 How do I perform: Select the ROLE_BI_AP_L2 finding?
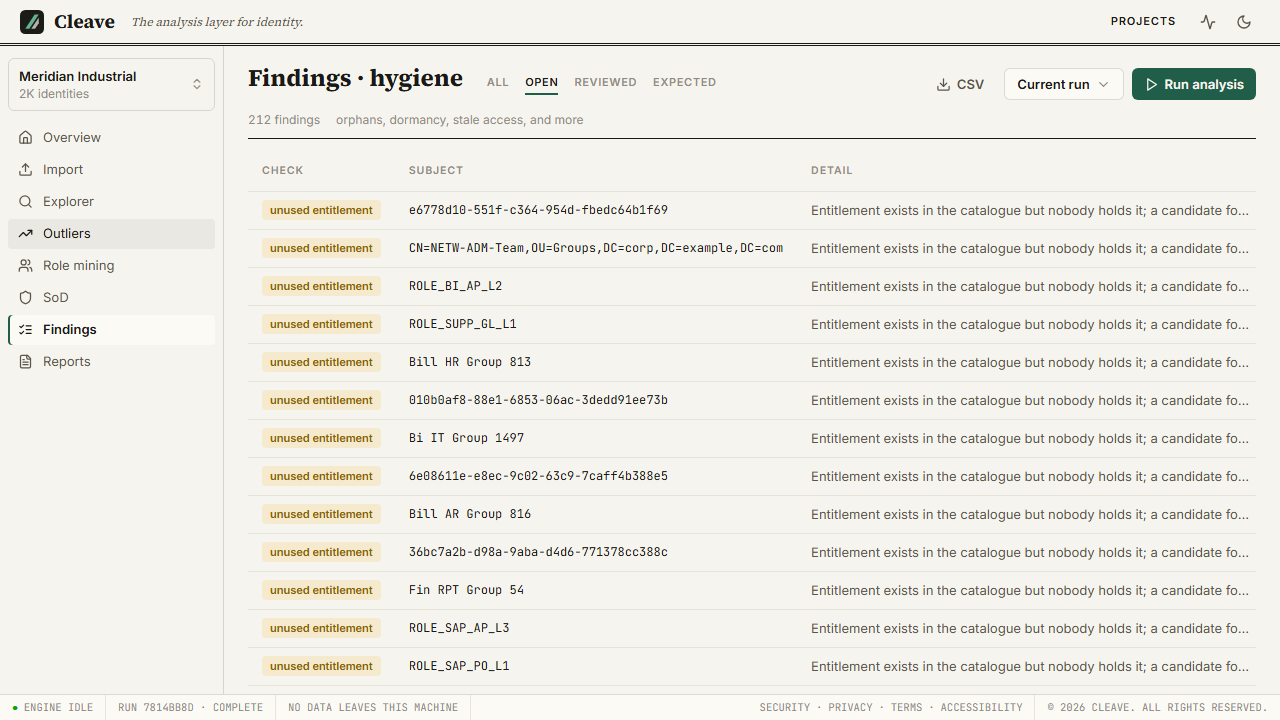[752, 287]
